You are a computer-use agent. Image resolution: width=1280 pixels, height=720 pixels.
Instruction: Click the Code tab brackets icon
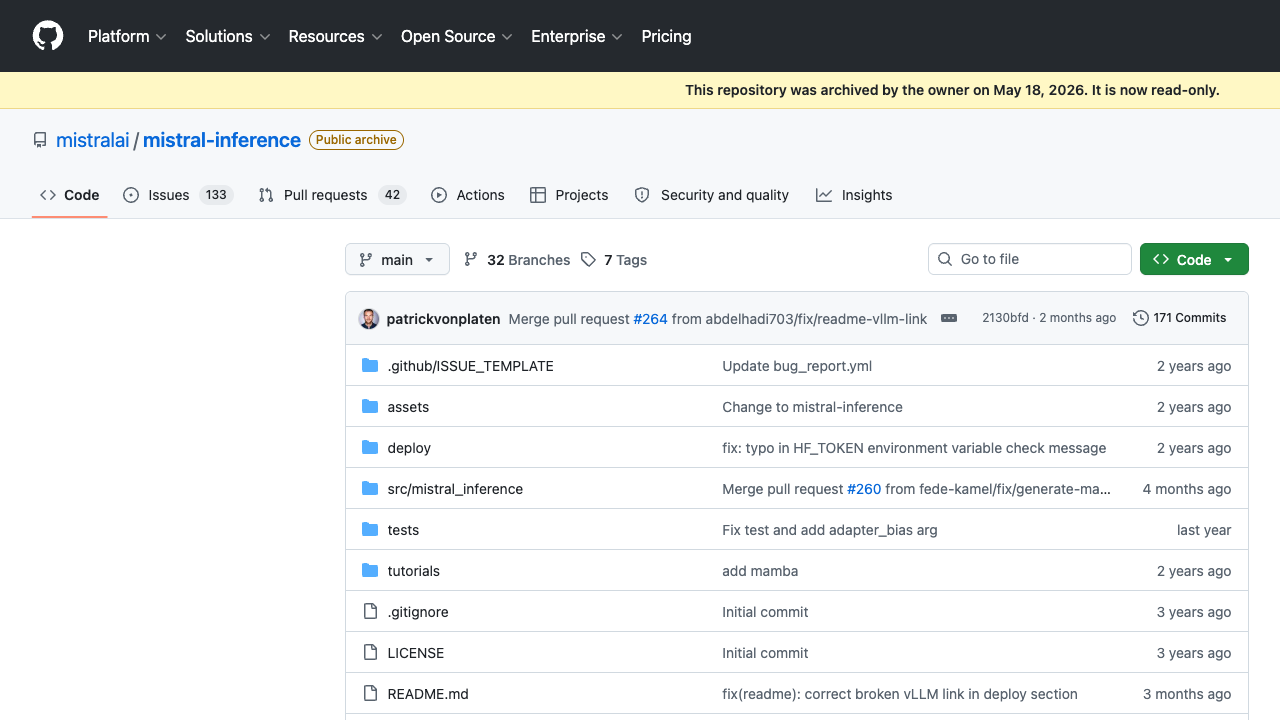[48, 195]
